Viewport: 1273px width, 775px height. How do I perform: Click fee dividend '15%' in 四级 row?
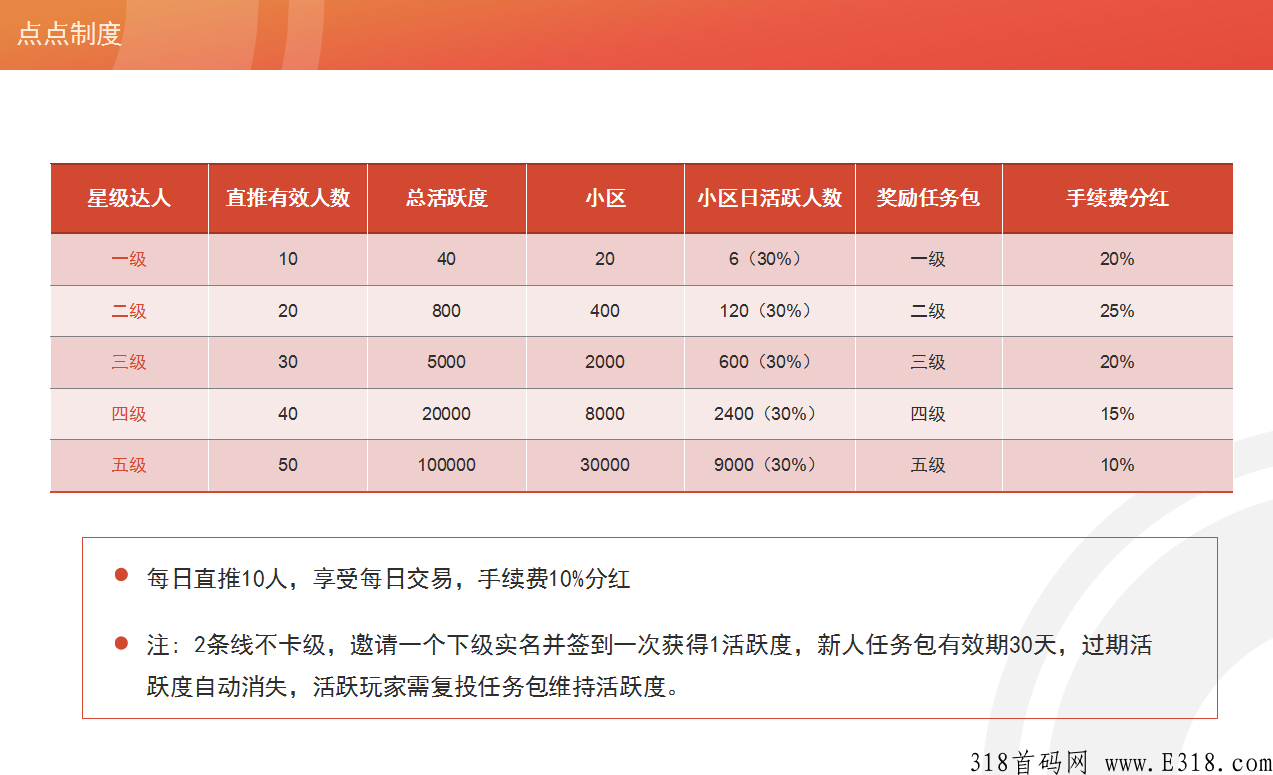(x=1117, y=414)
